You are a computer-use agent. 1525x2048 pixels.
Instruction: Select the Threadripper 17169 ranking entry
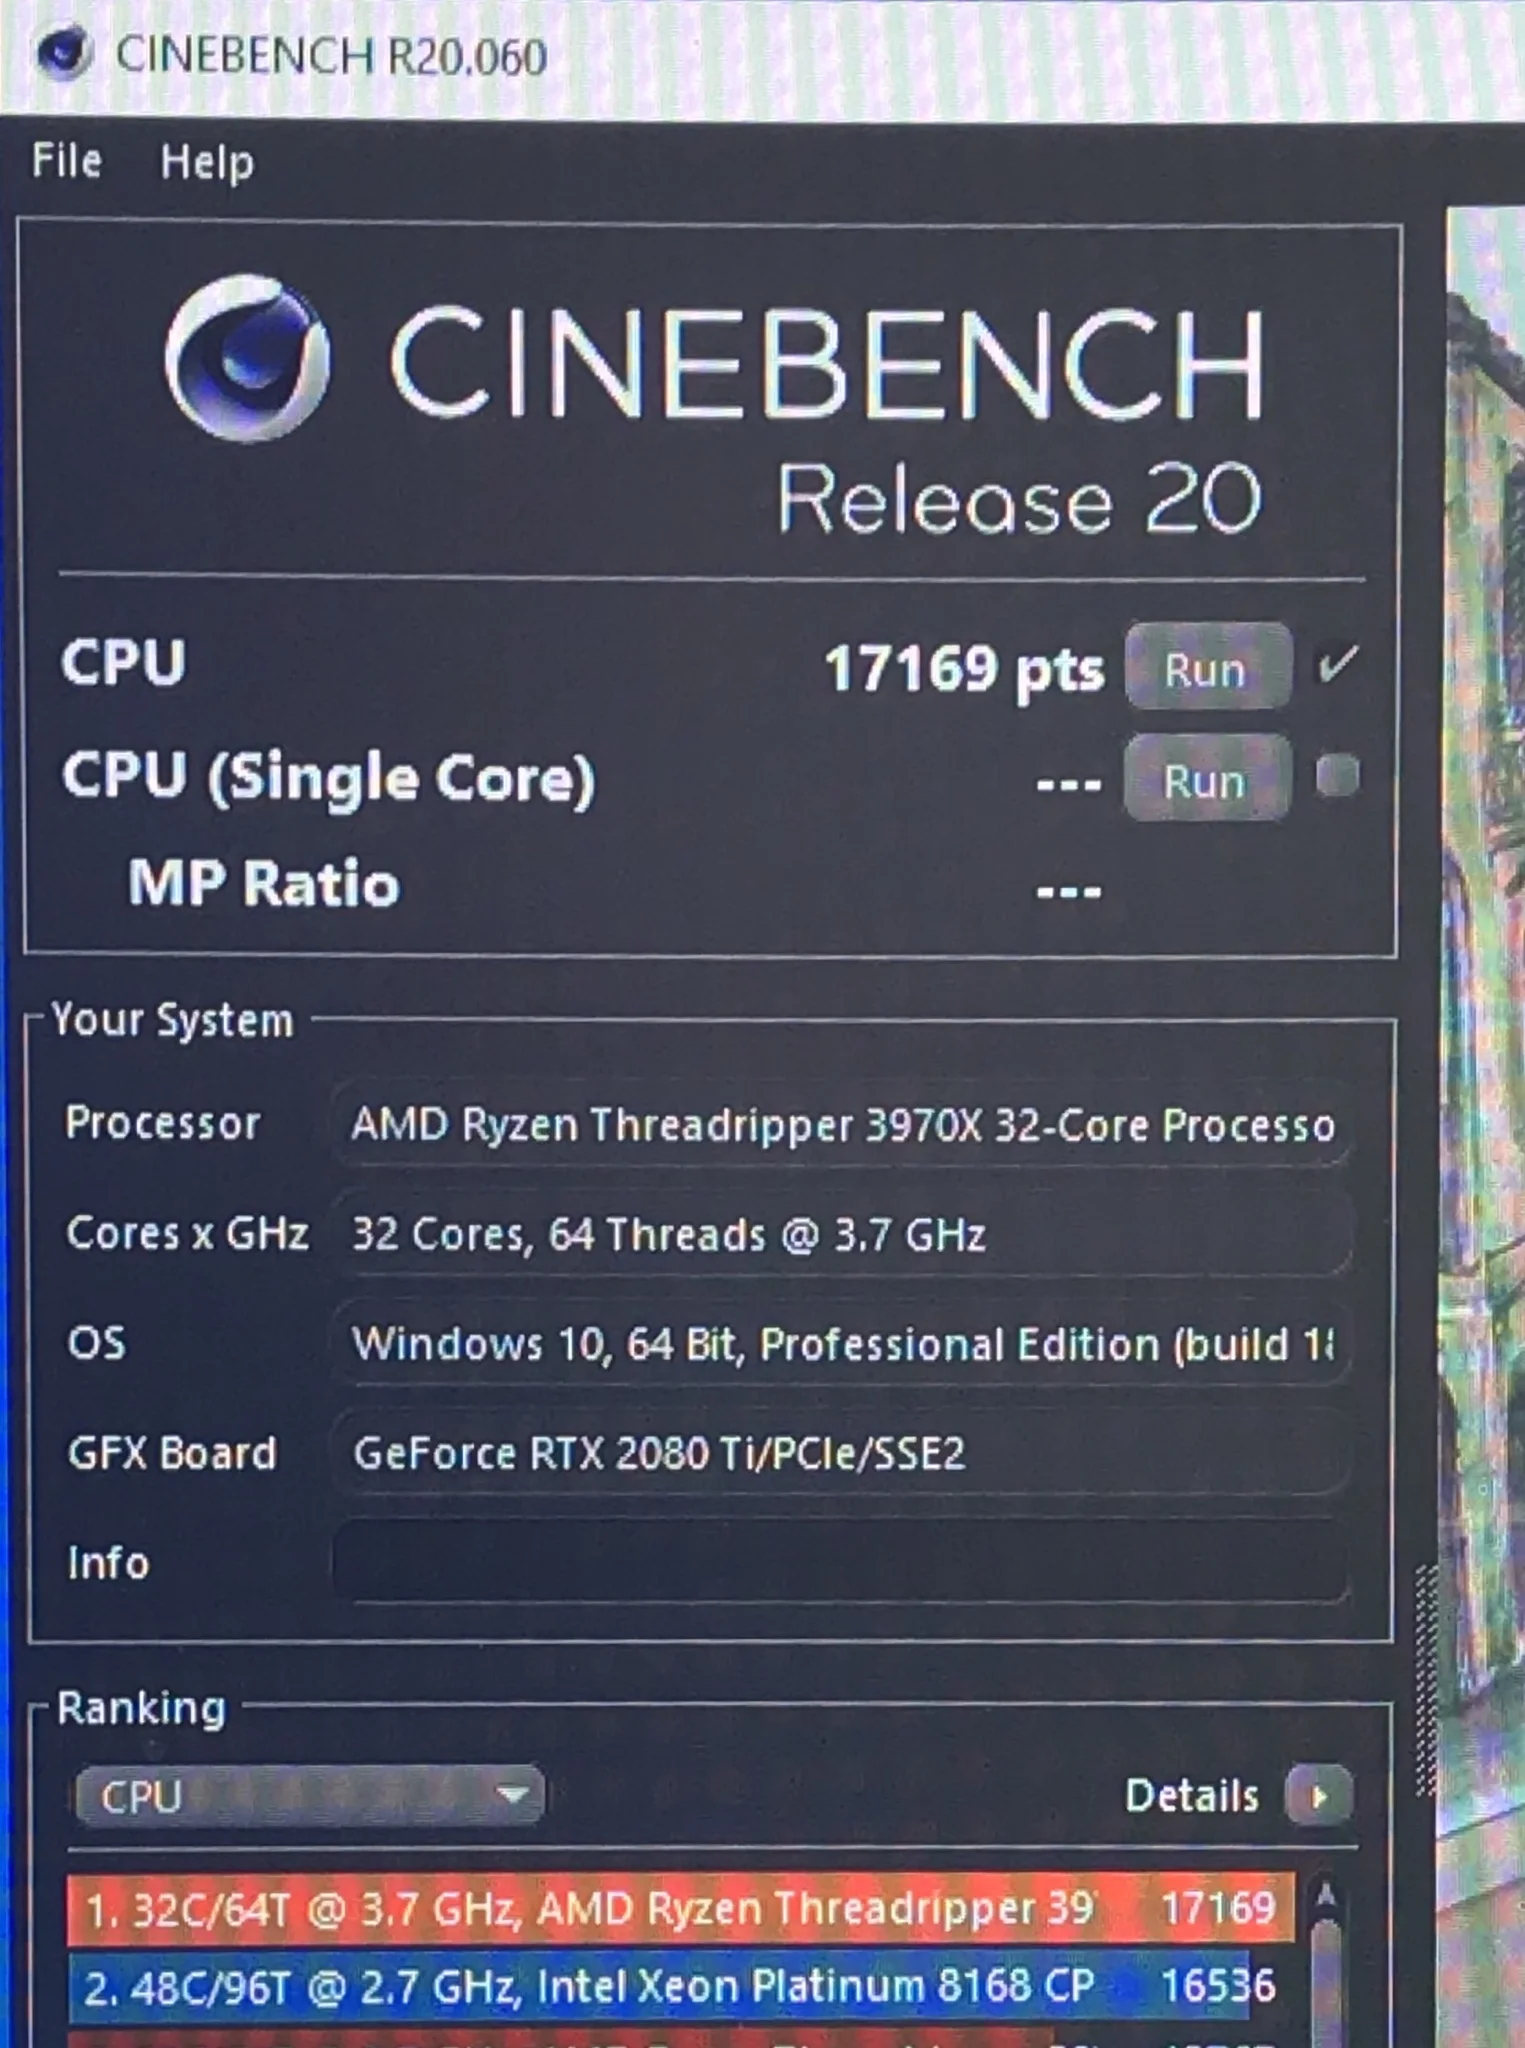680,1908
